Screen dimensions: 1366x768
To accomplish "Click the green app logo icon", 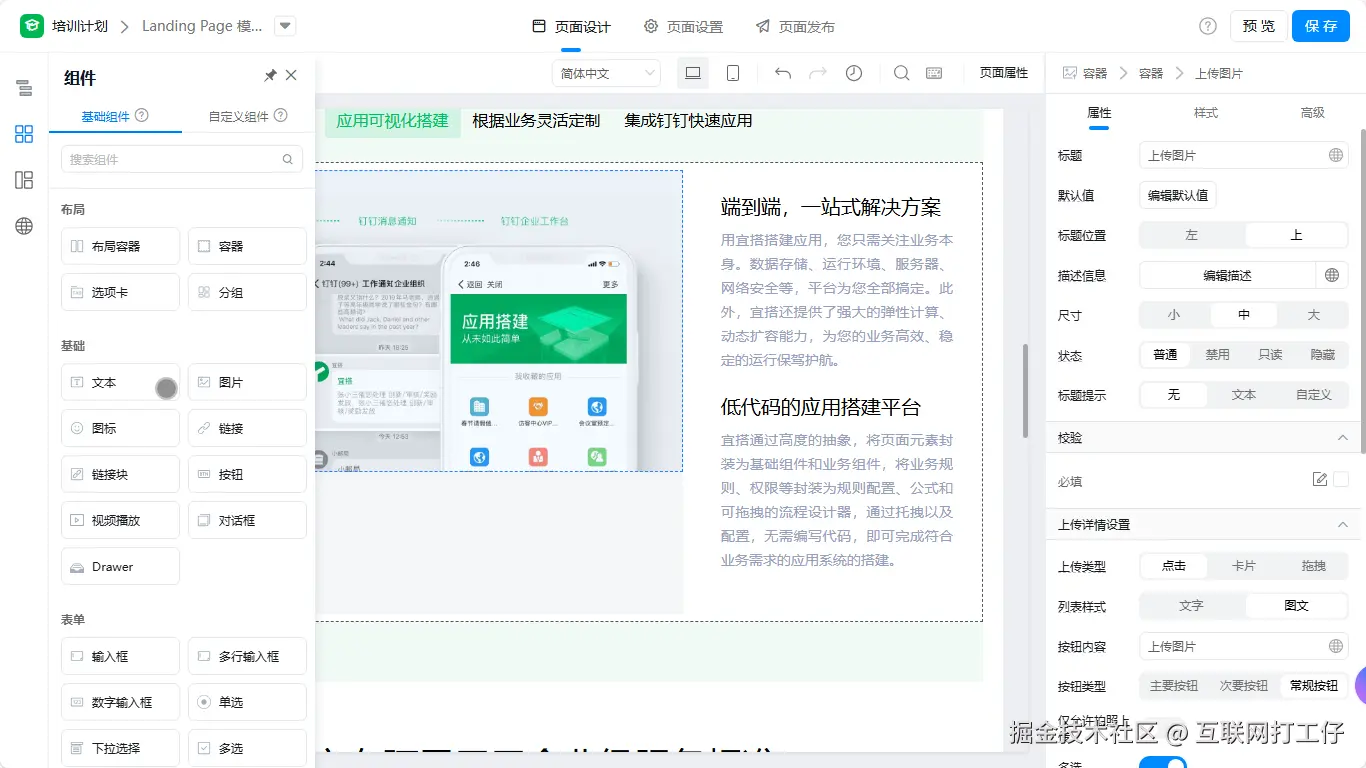I will click(32, 26).
